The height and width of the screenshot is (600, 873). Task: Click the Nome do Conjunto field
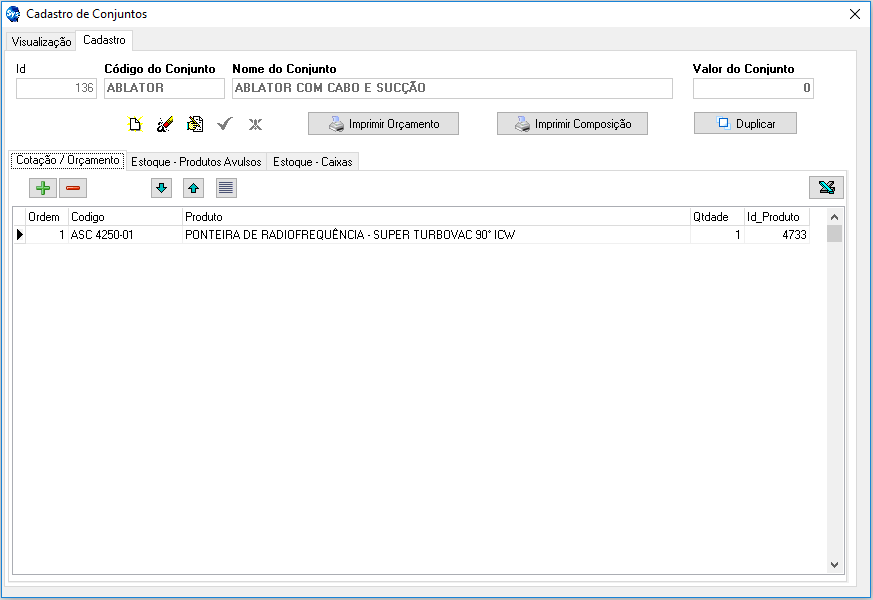[452, 88]
